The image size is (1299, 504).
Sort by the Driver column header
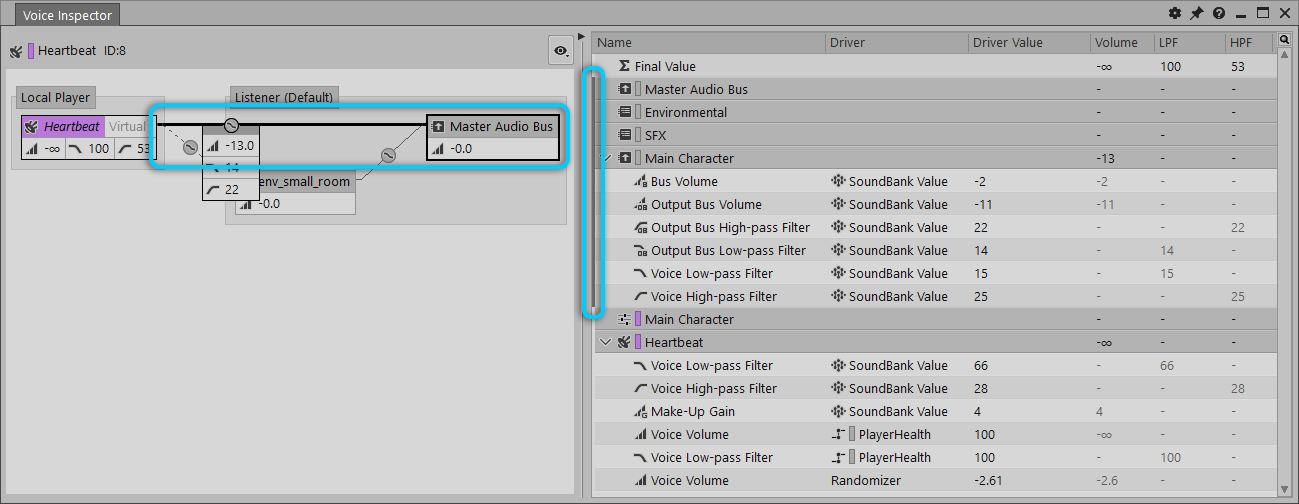click(847, 43)
